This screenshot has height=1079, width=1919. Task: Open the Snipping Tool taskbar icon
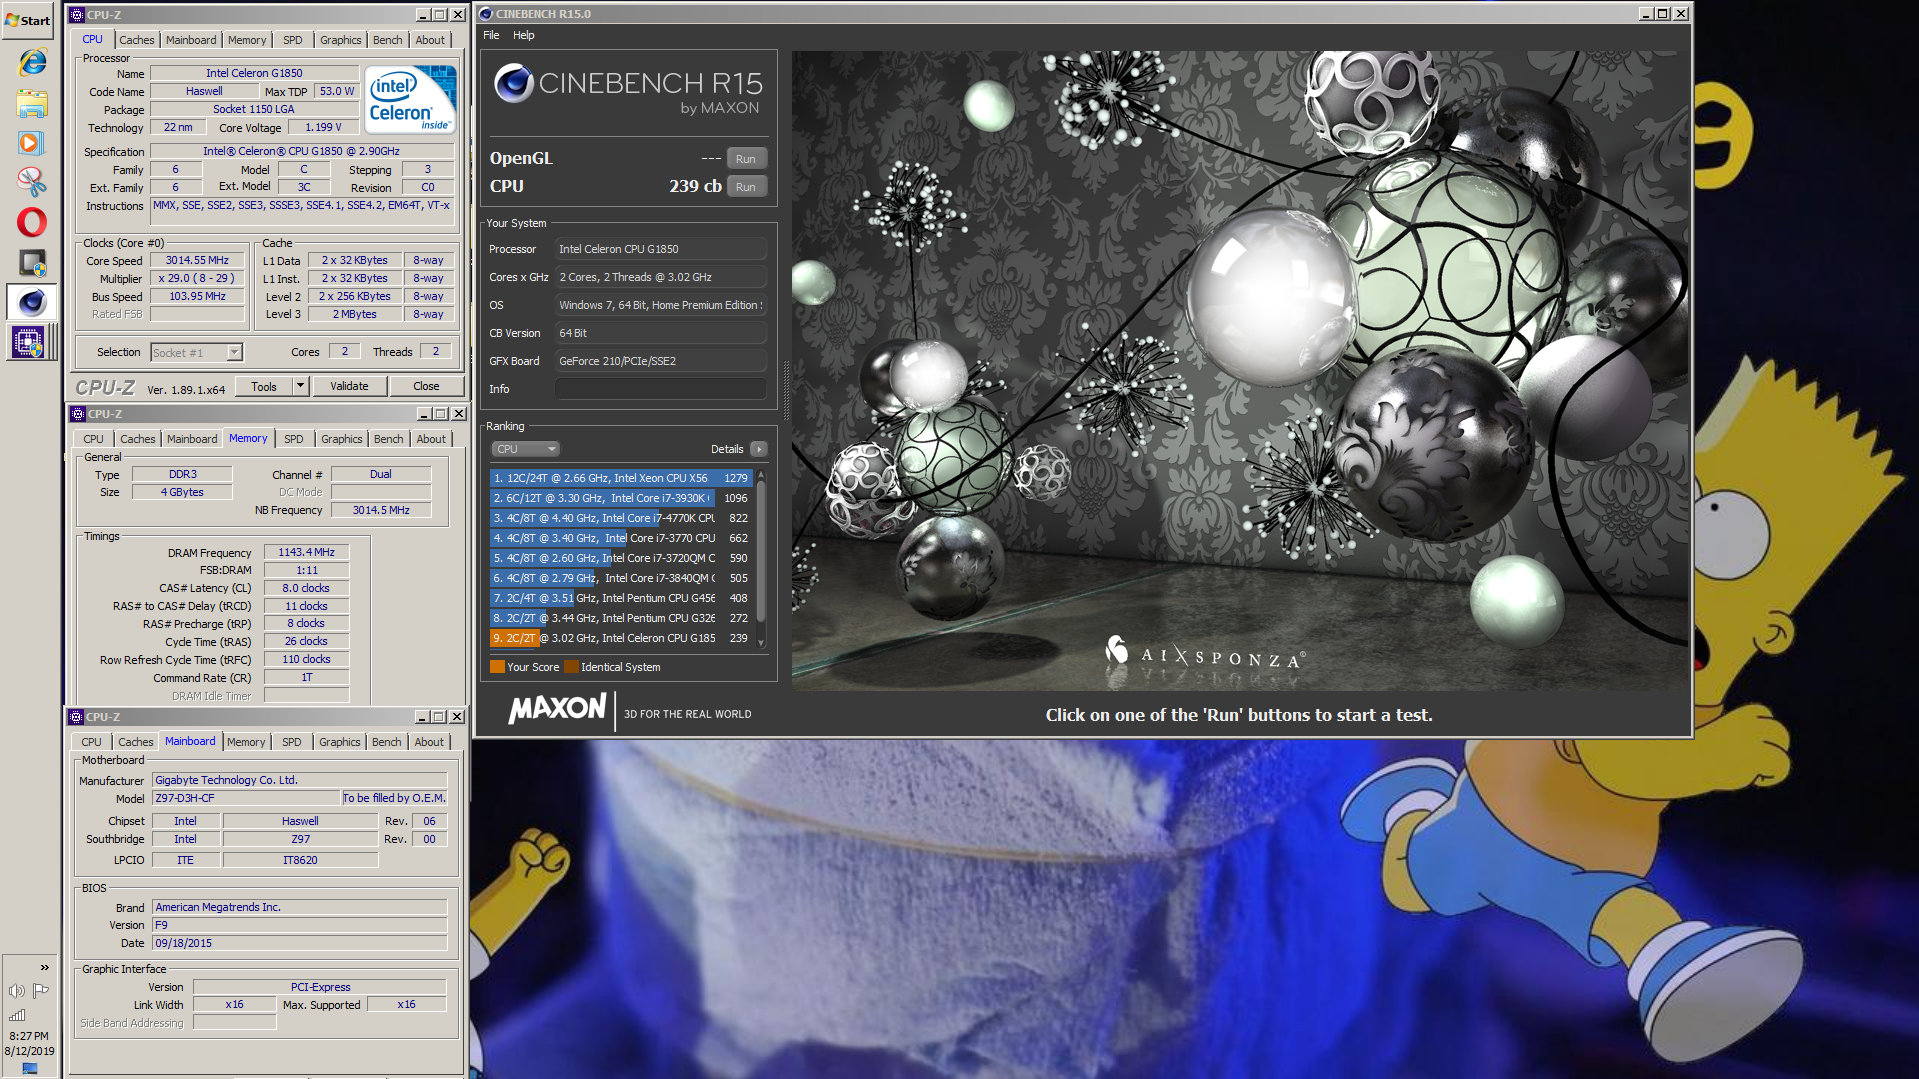click(32, 182)
